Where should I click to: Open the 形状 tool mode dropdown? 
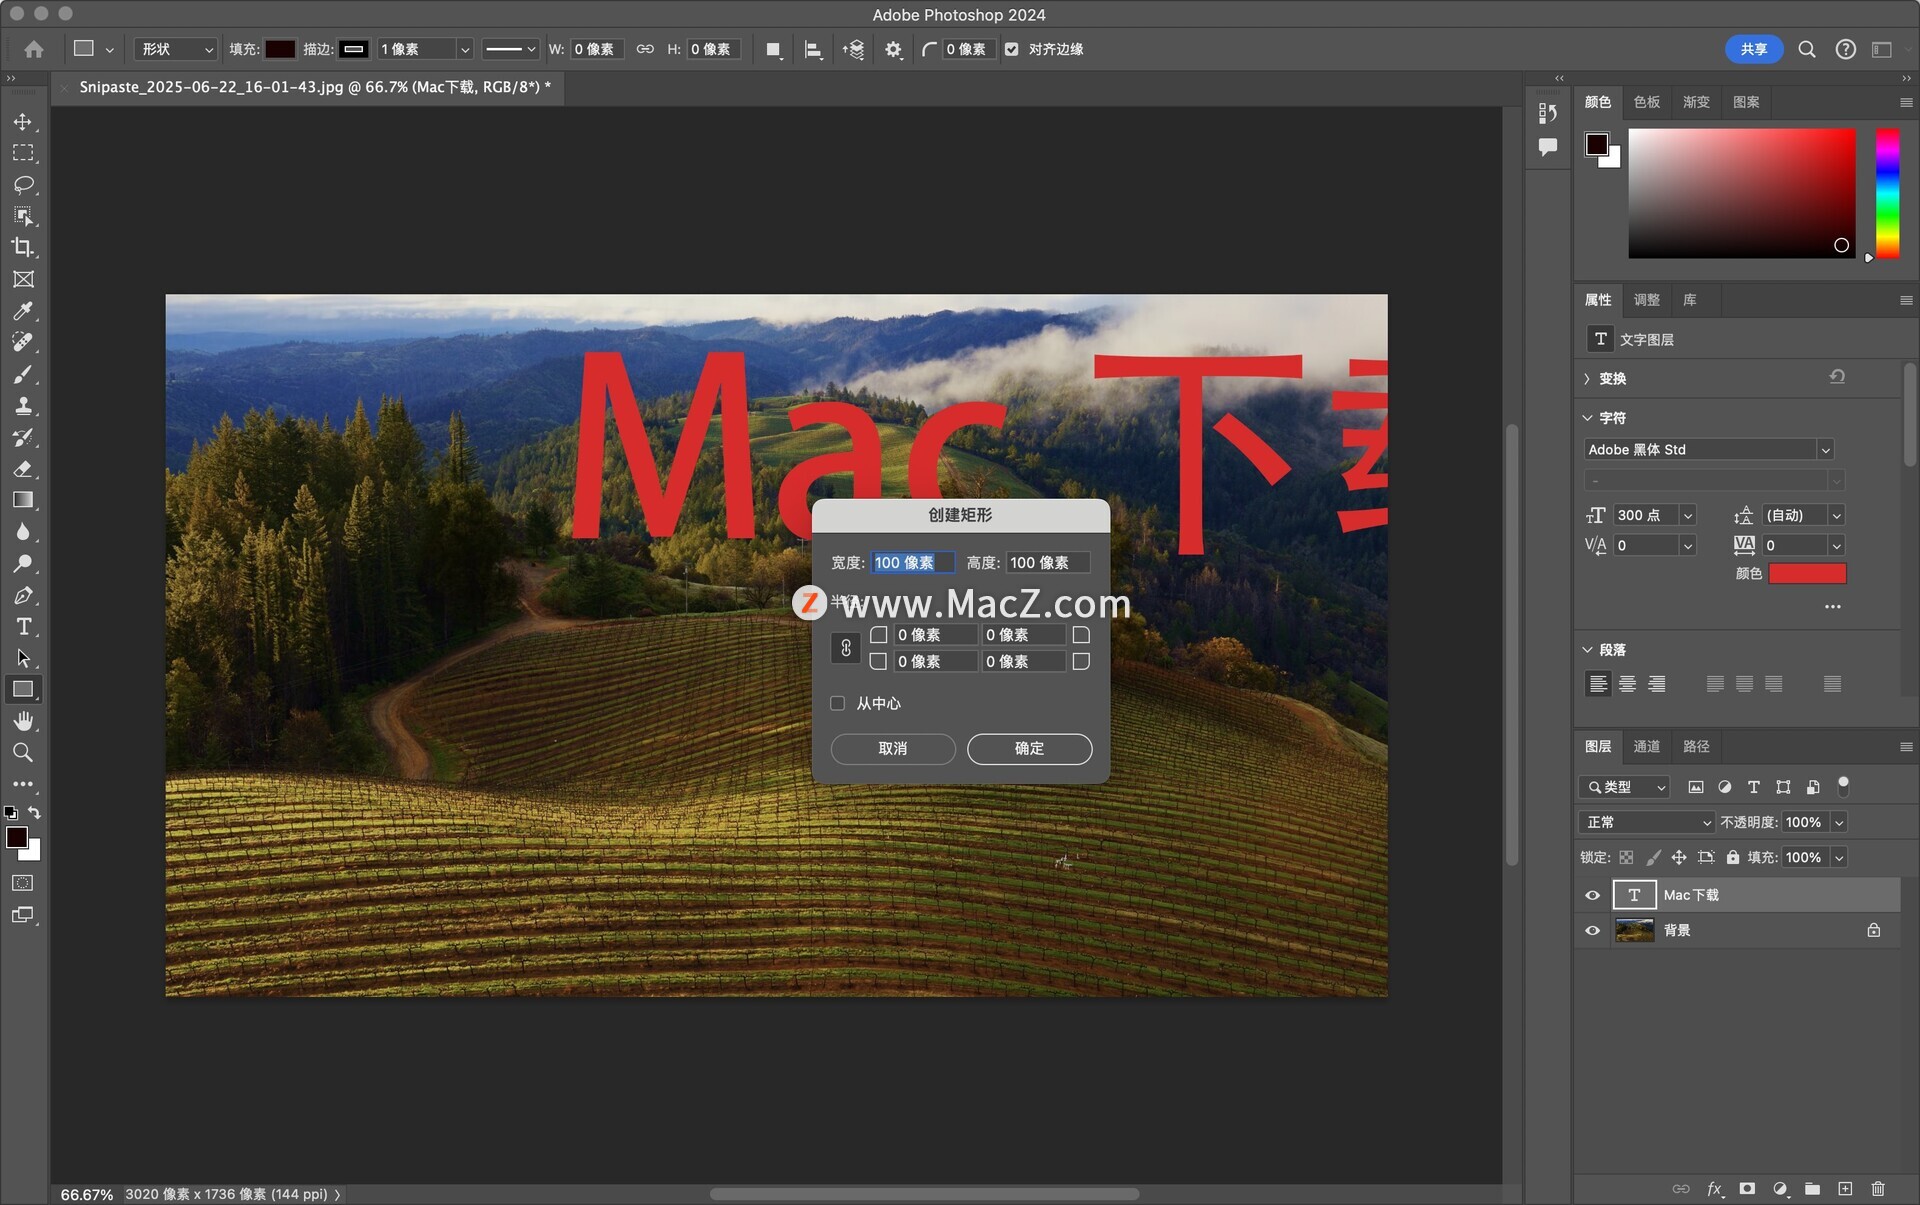click(176, 49)
